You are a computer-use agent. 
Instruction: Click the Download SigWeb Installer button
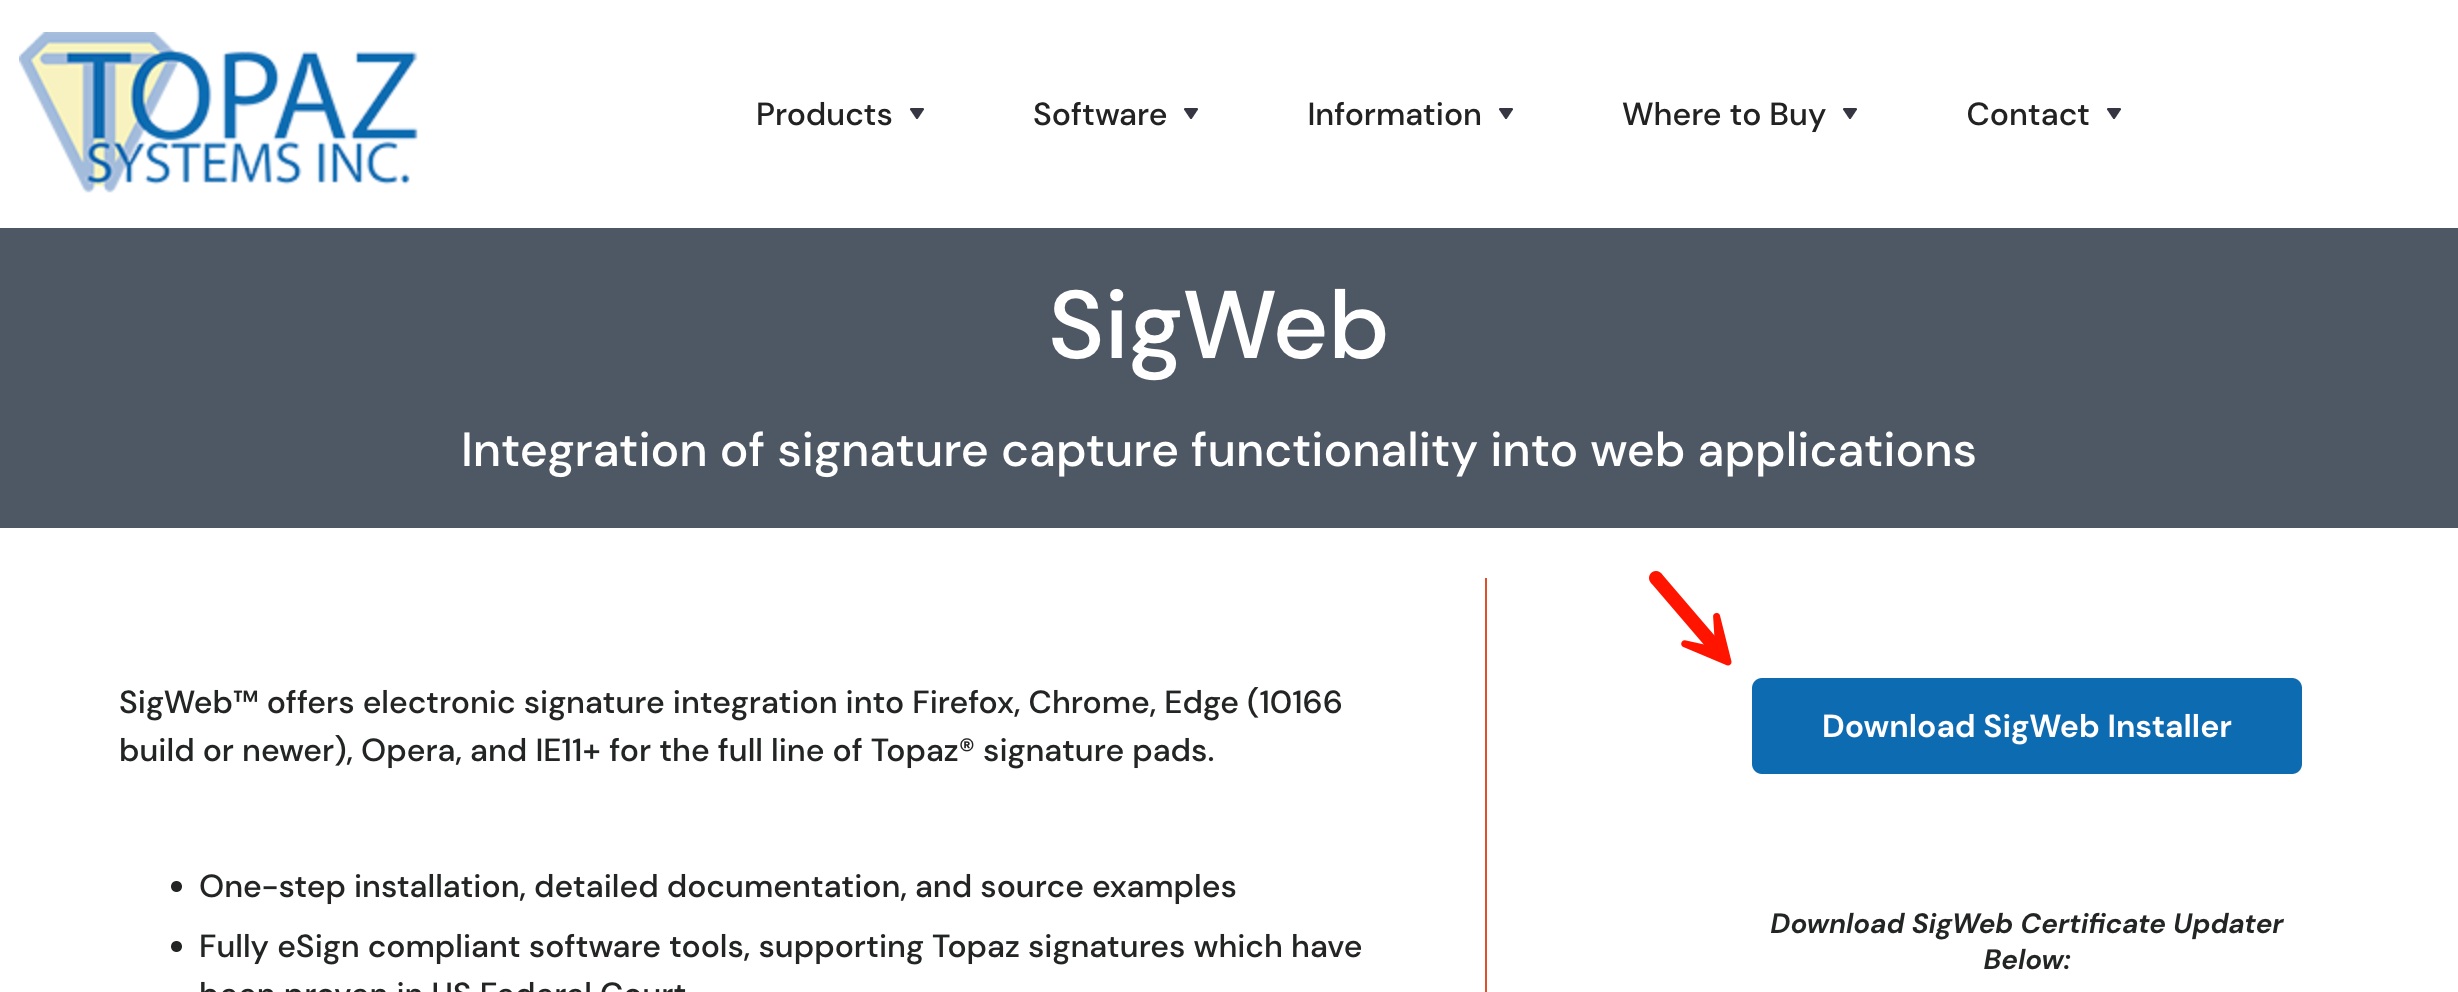pyautogui.click(x=2025, y=726)
